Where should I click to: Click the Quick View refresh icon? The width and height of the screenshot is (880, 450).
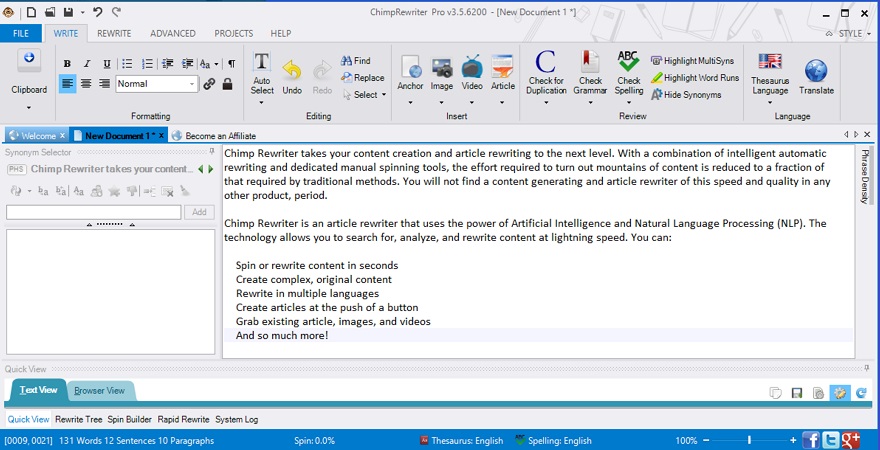coord(861,393)
